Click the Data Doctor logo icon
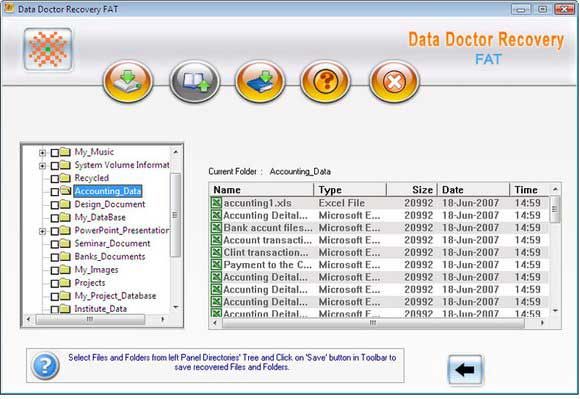580x399 pixels. click(x=48, y=49)
